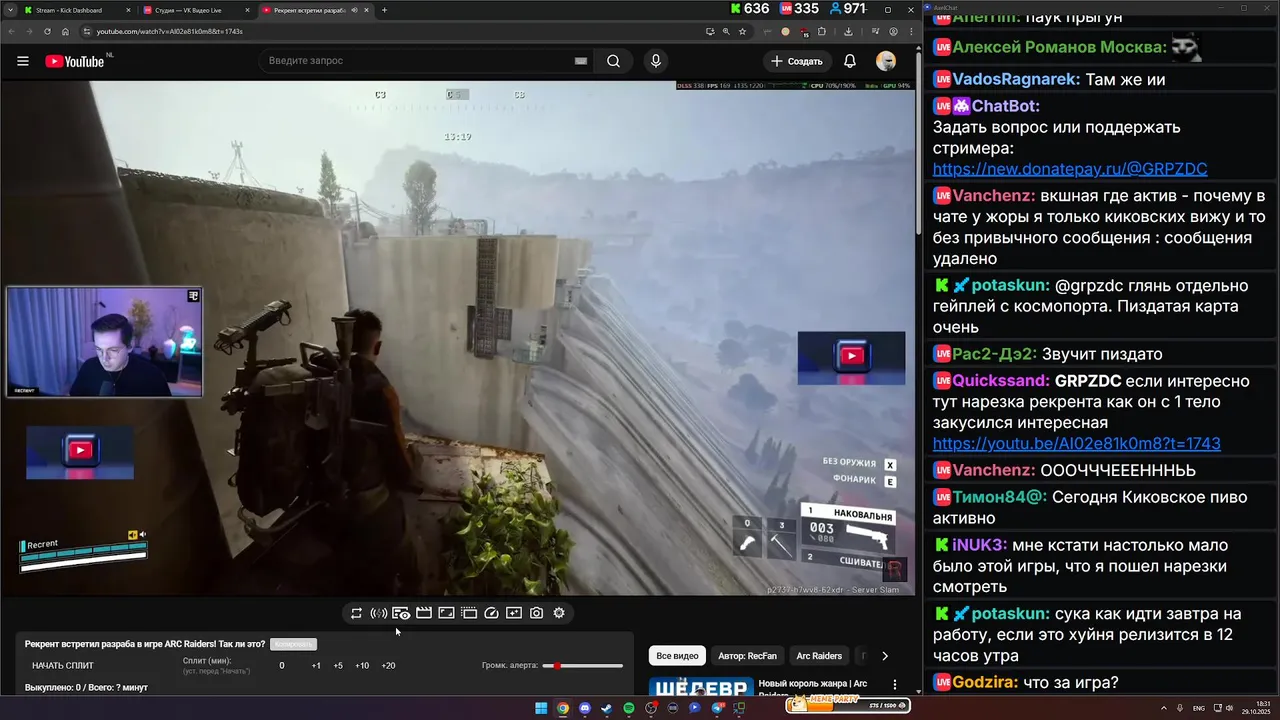1280x720 pixels.
Task: Open the donatepay.ru link in chat
Action: point(1070,169)
